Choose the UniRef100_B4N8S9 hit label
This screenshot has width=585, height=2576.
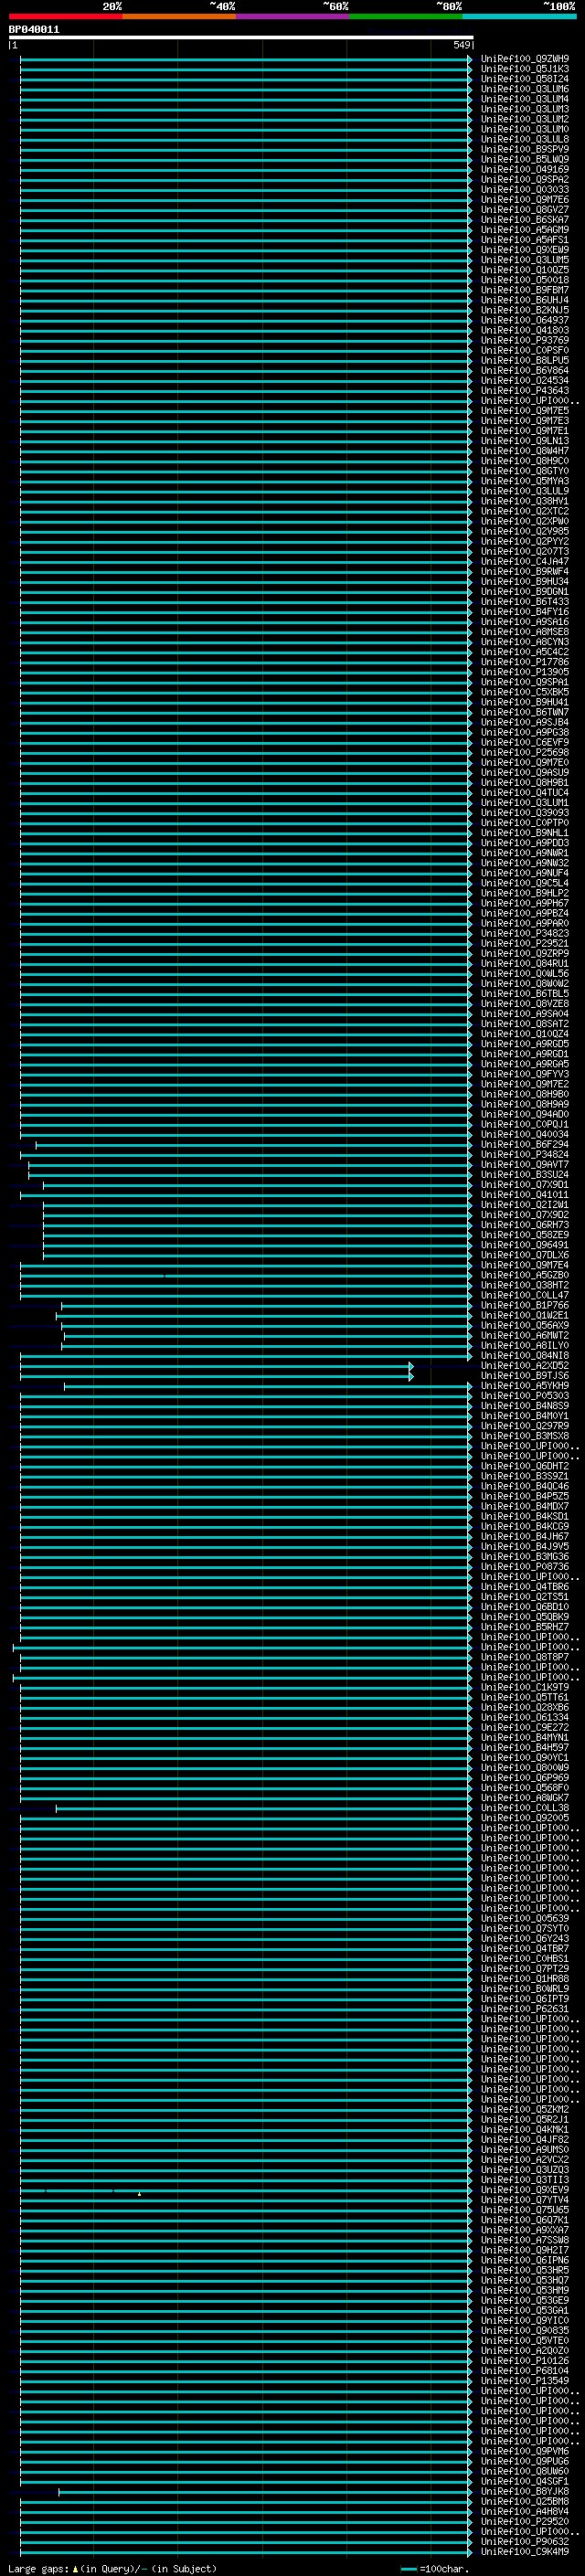tap(525, 1405)
